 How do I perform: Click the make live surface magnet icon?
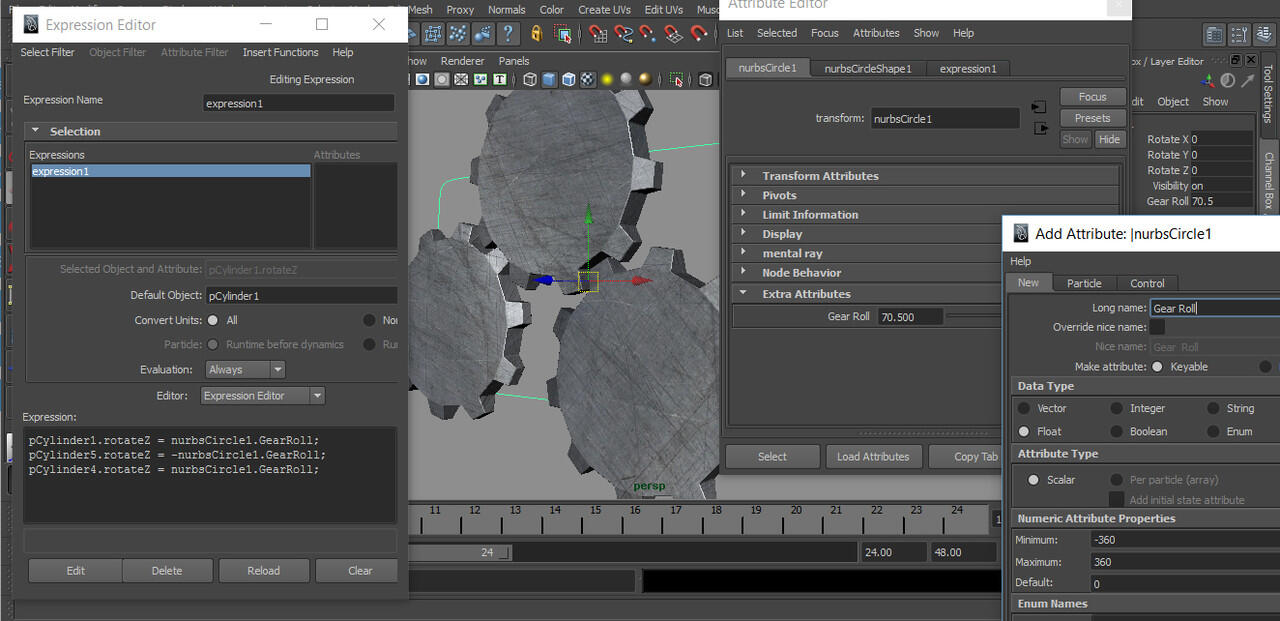tap(699, 33)
